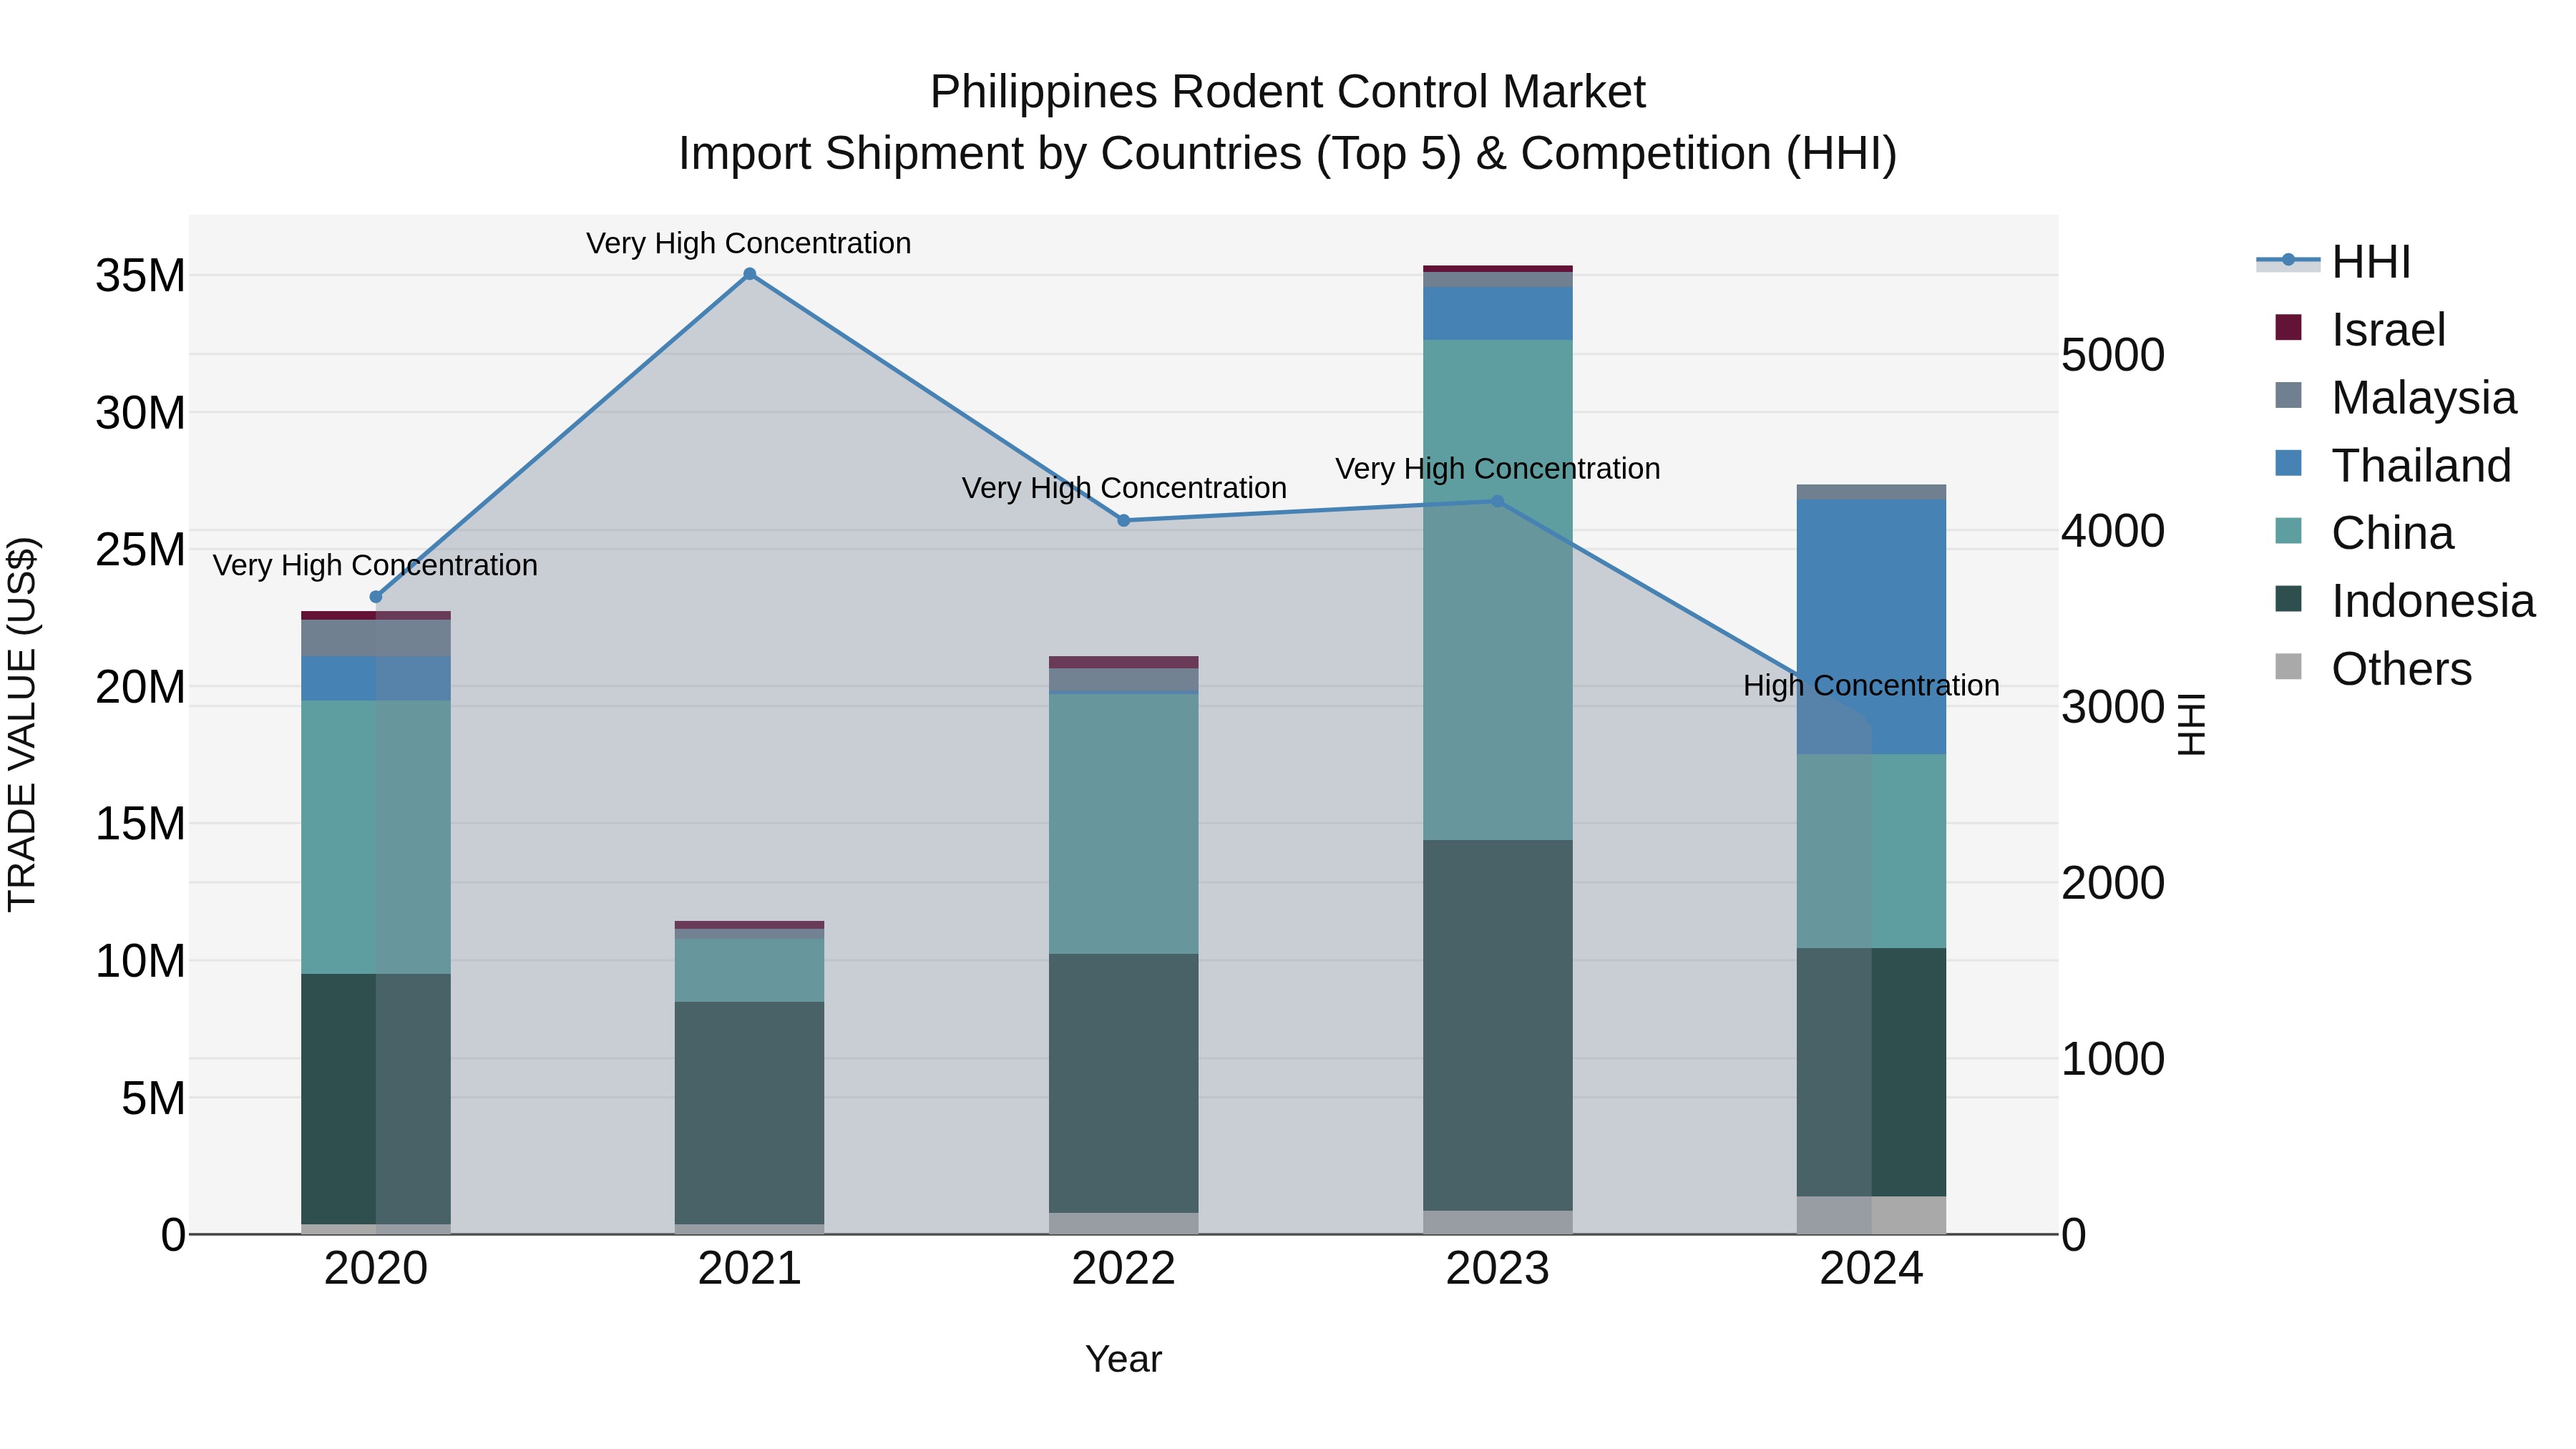The height and width of the screenshot is (1449, 2576).
Task: Click the 'Very High Concentration' label near 2022
Action: 1124,488
